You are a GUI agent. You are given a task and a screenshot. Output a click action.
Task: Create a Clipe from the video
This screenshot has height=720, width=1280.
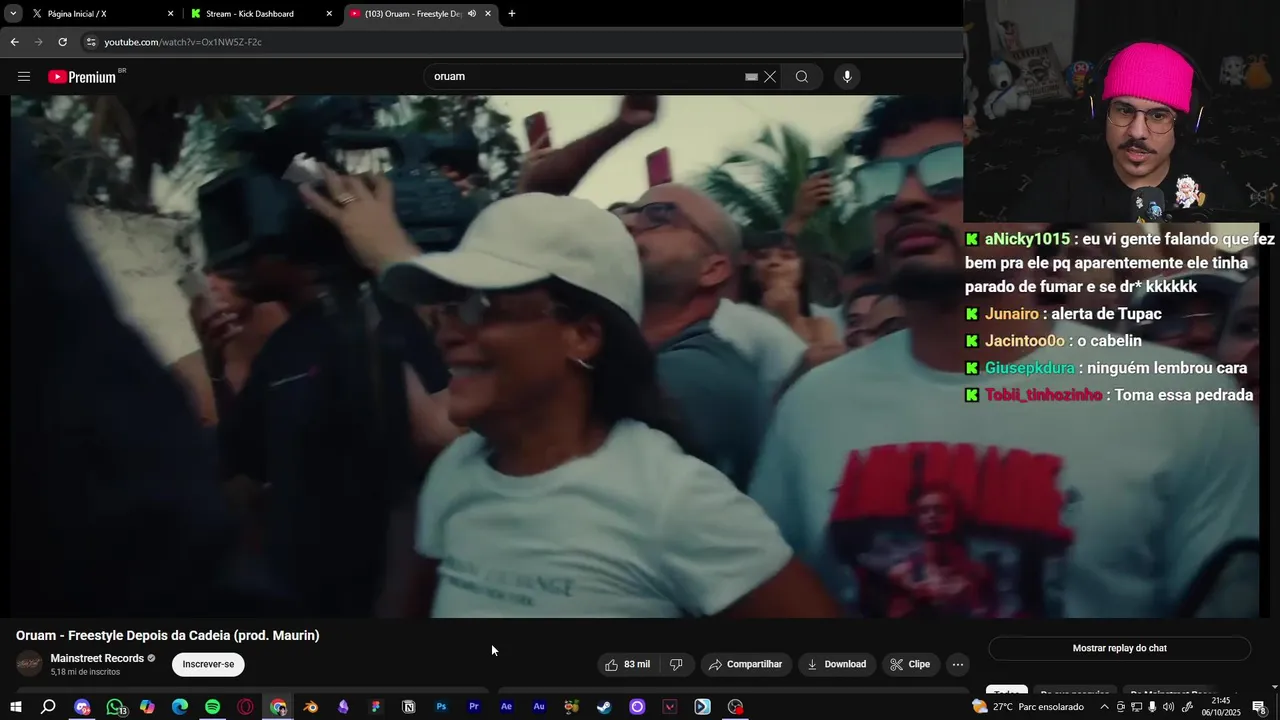[x=910, y=664]
